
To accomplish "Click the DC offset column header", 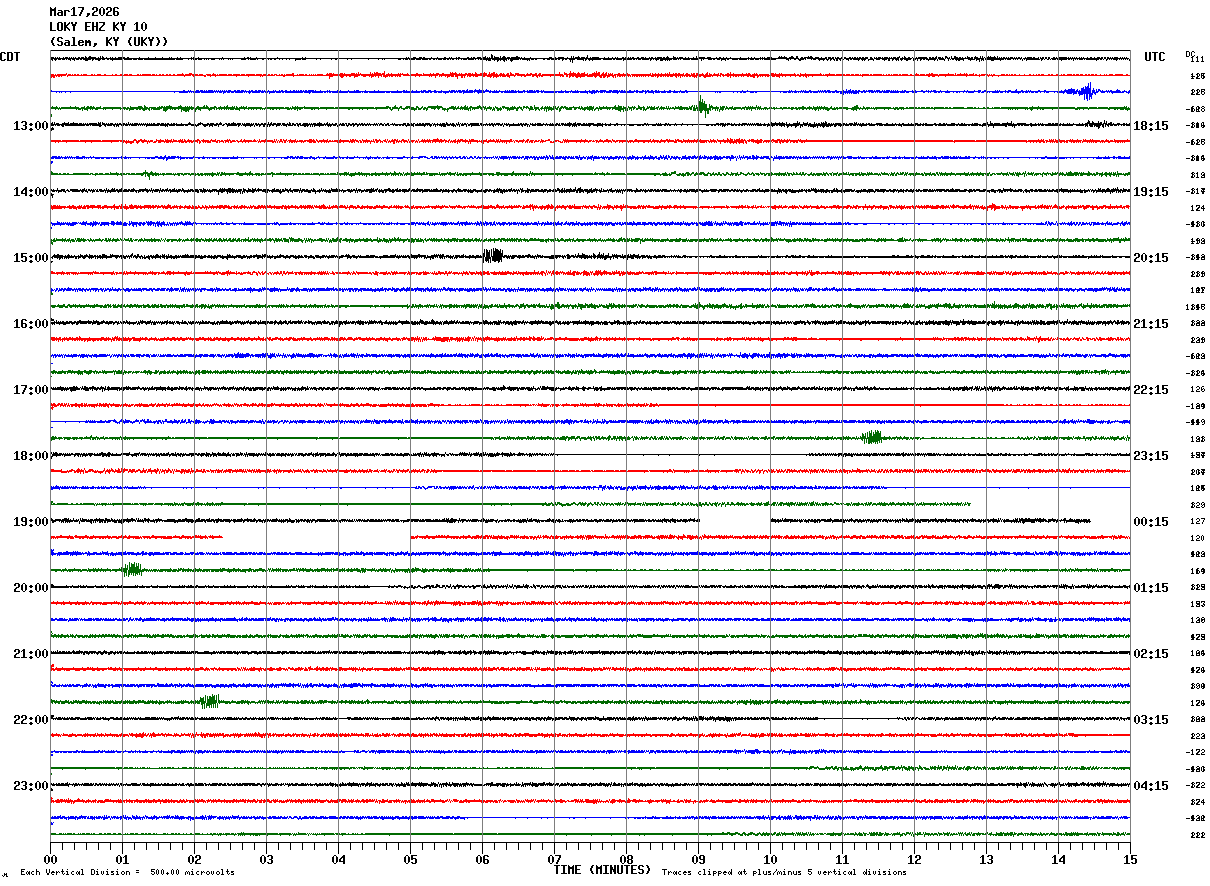I will (x=1190, y=54).
